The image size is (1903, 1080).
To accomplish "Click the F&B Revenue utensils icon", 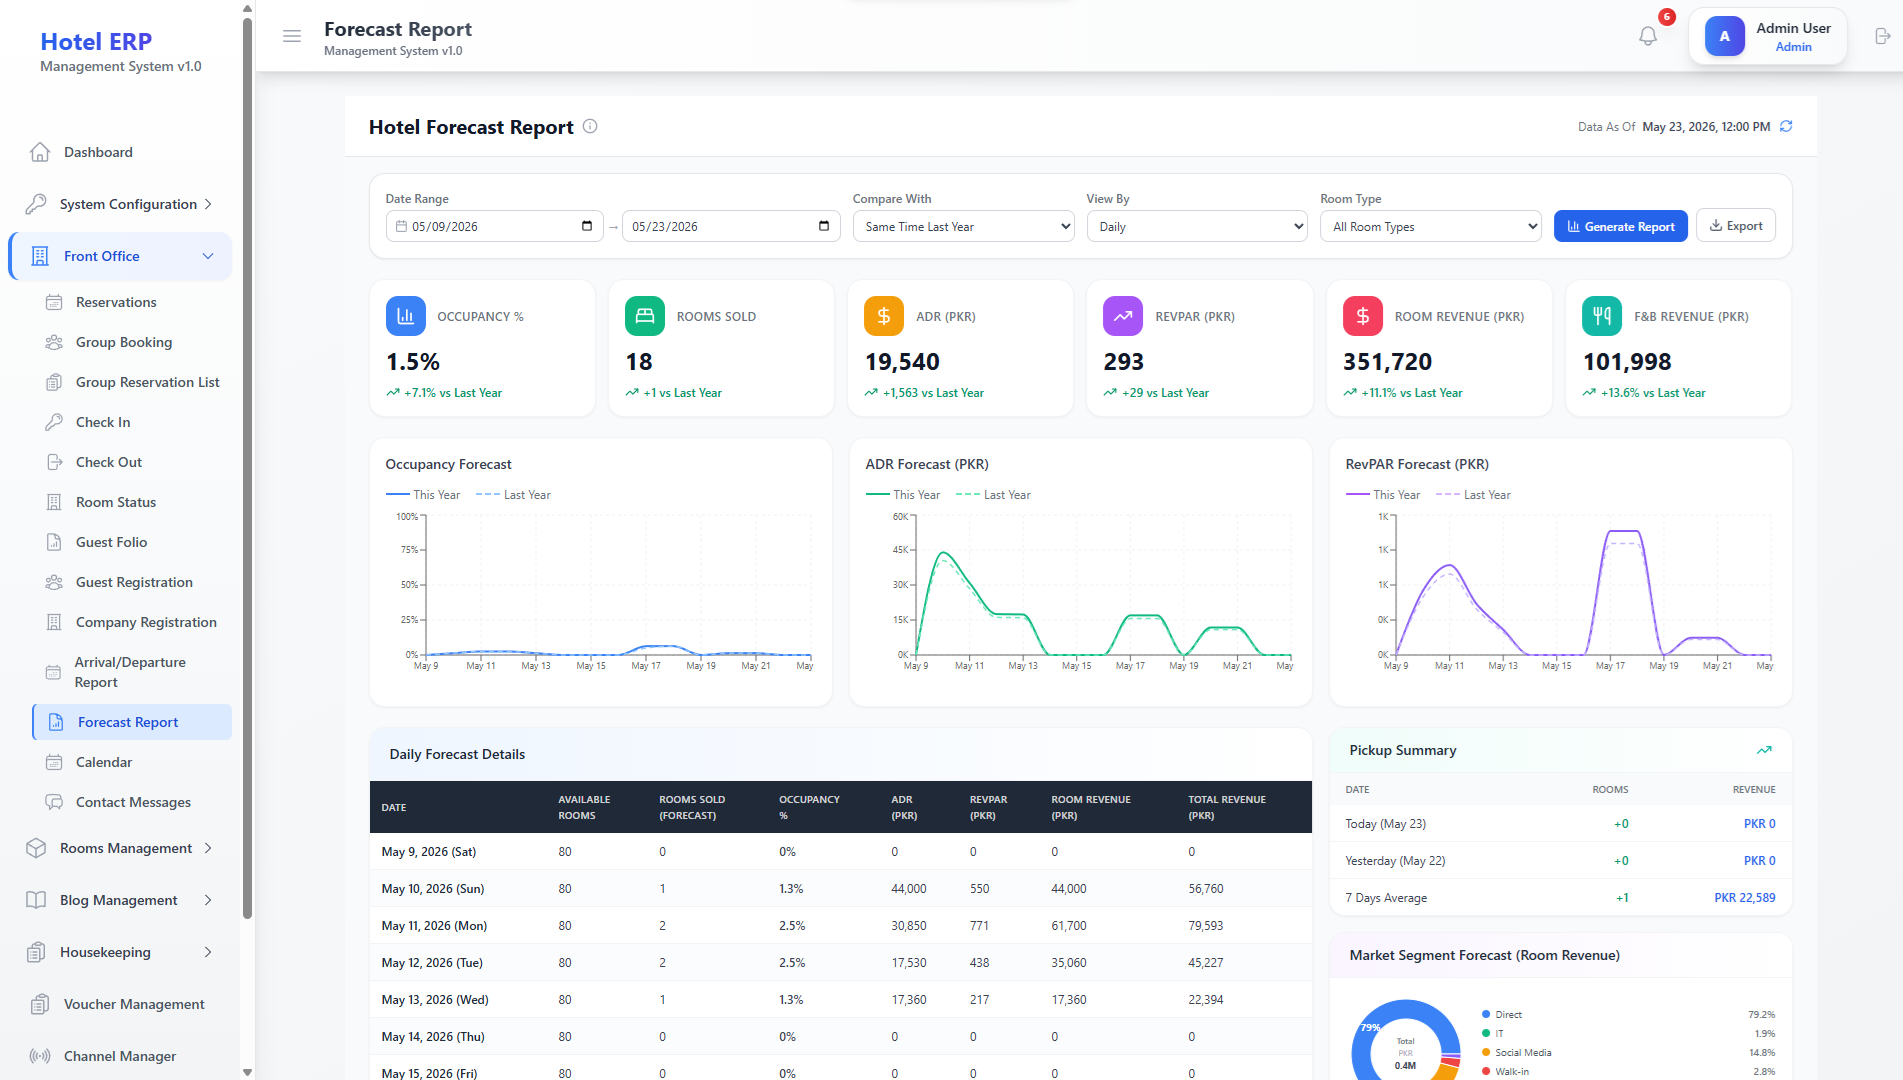I will coord(1602,316).
